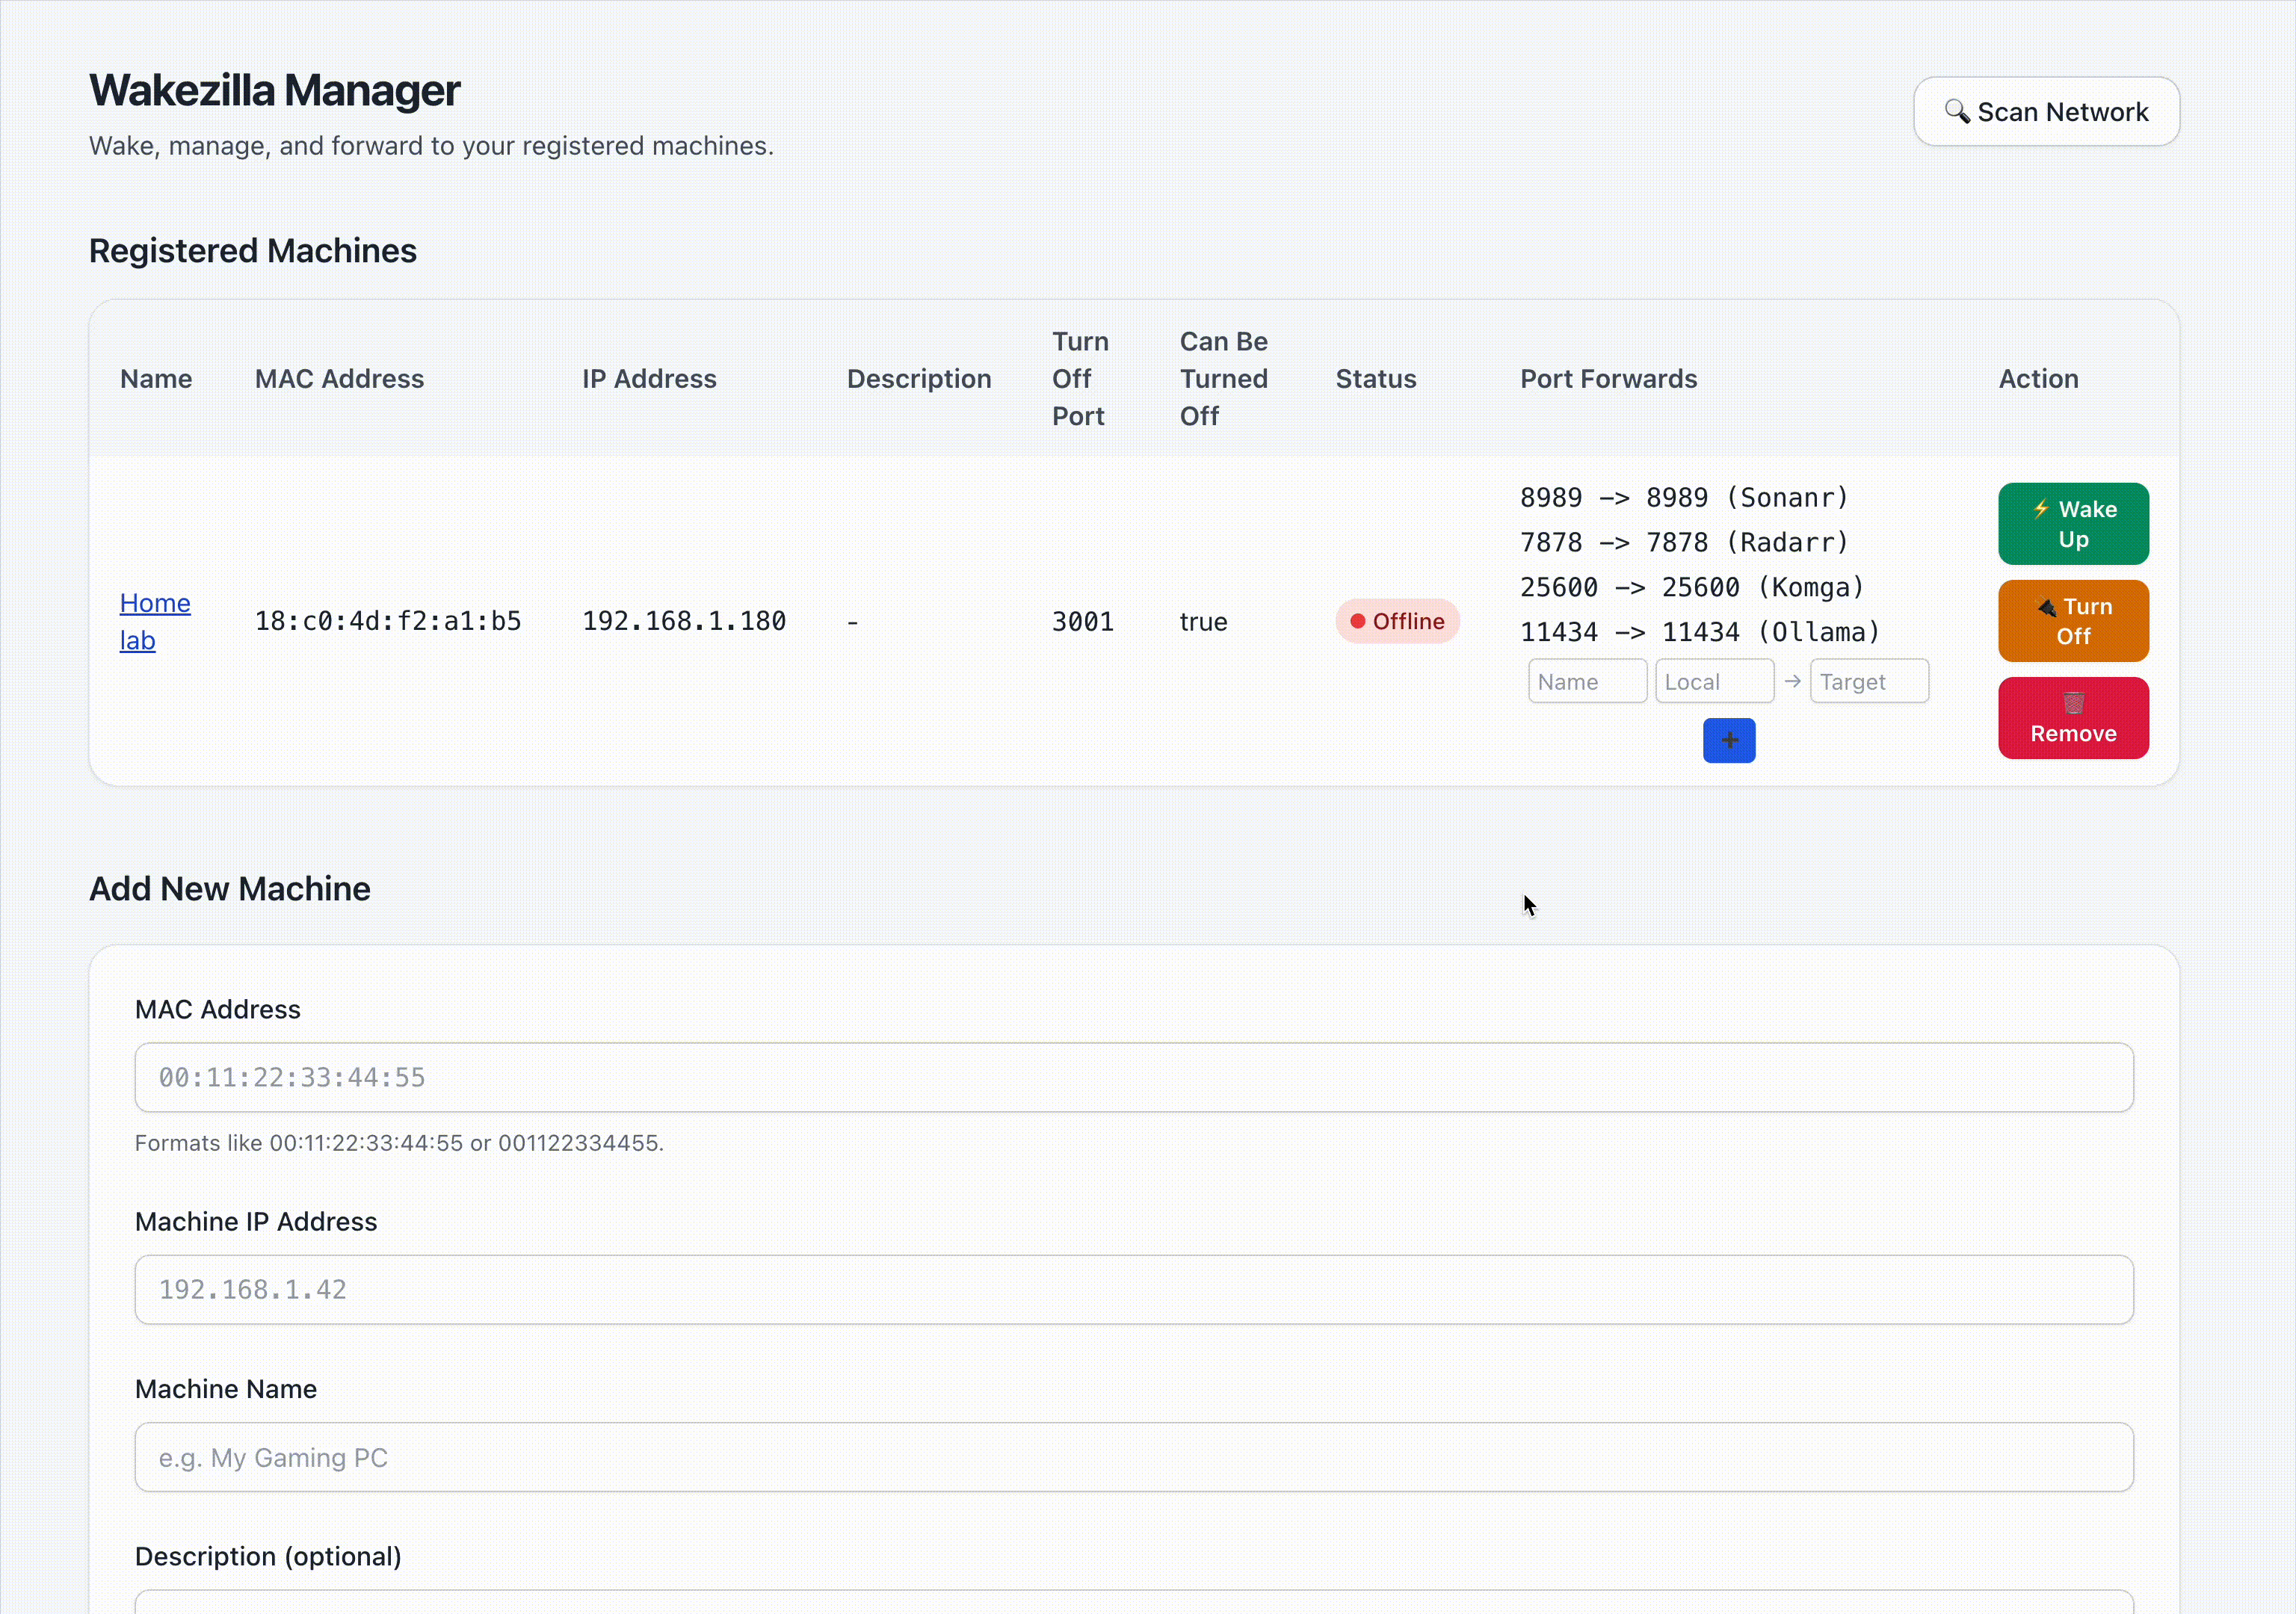Turn off the Home lab machine
The image size is (2296, 1614).
tap(2073, 621)
